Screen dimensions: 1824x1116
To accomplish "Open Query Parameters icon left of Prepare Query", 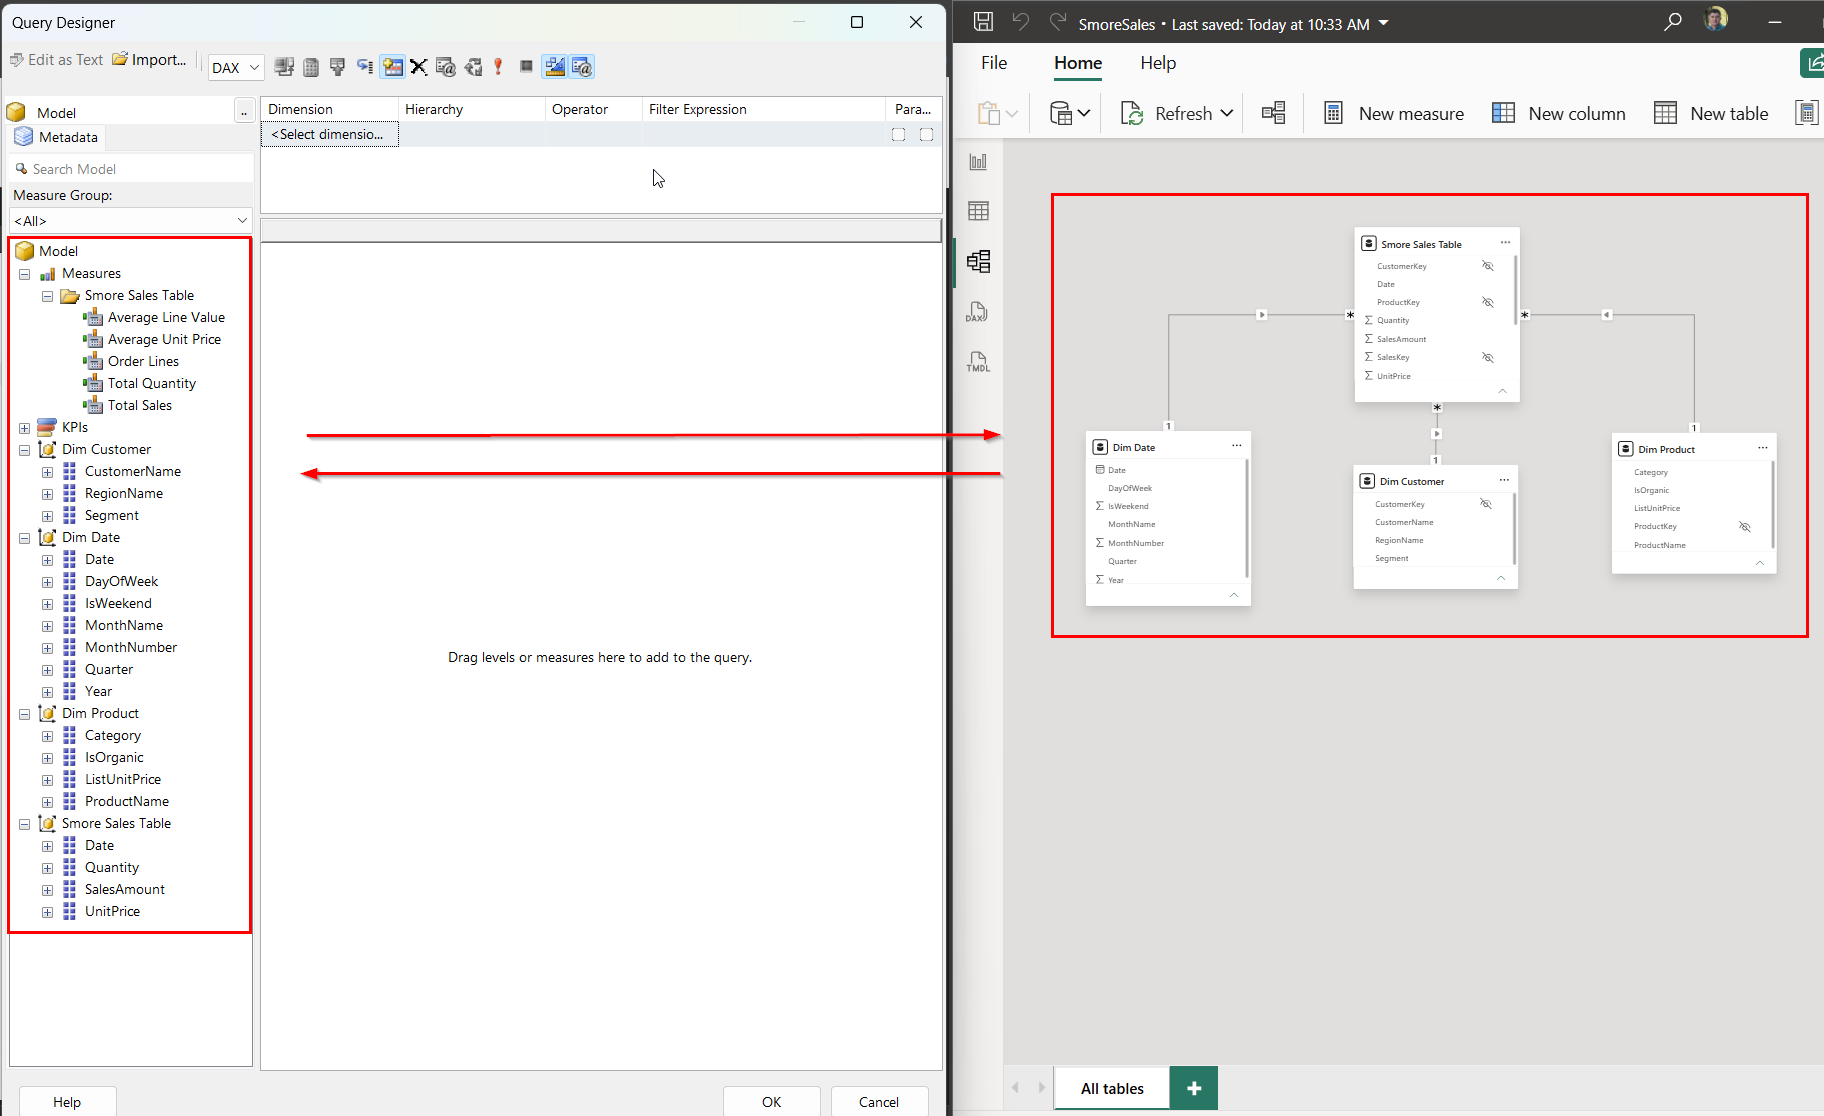I will pyautogui.click(x=446, y=67).
